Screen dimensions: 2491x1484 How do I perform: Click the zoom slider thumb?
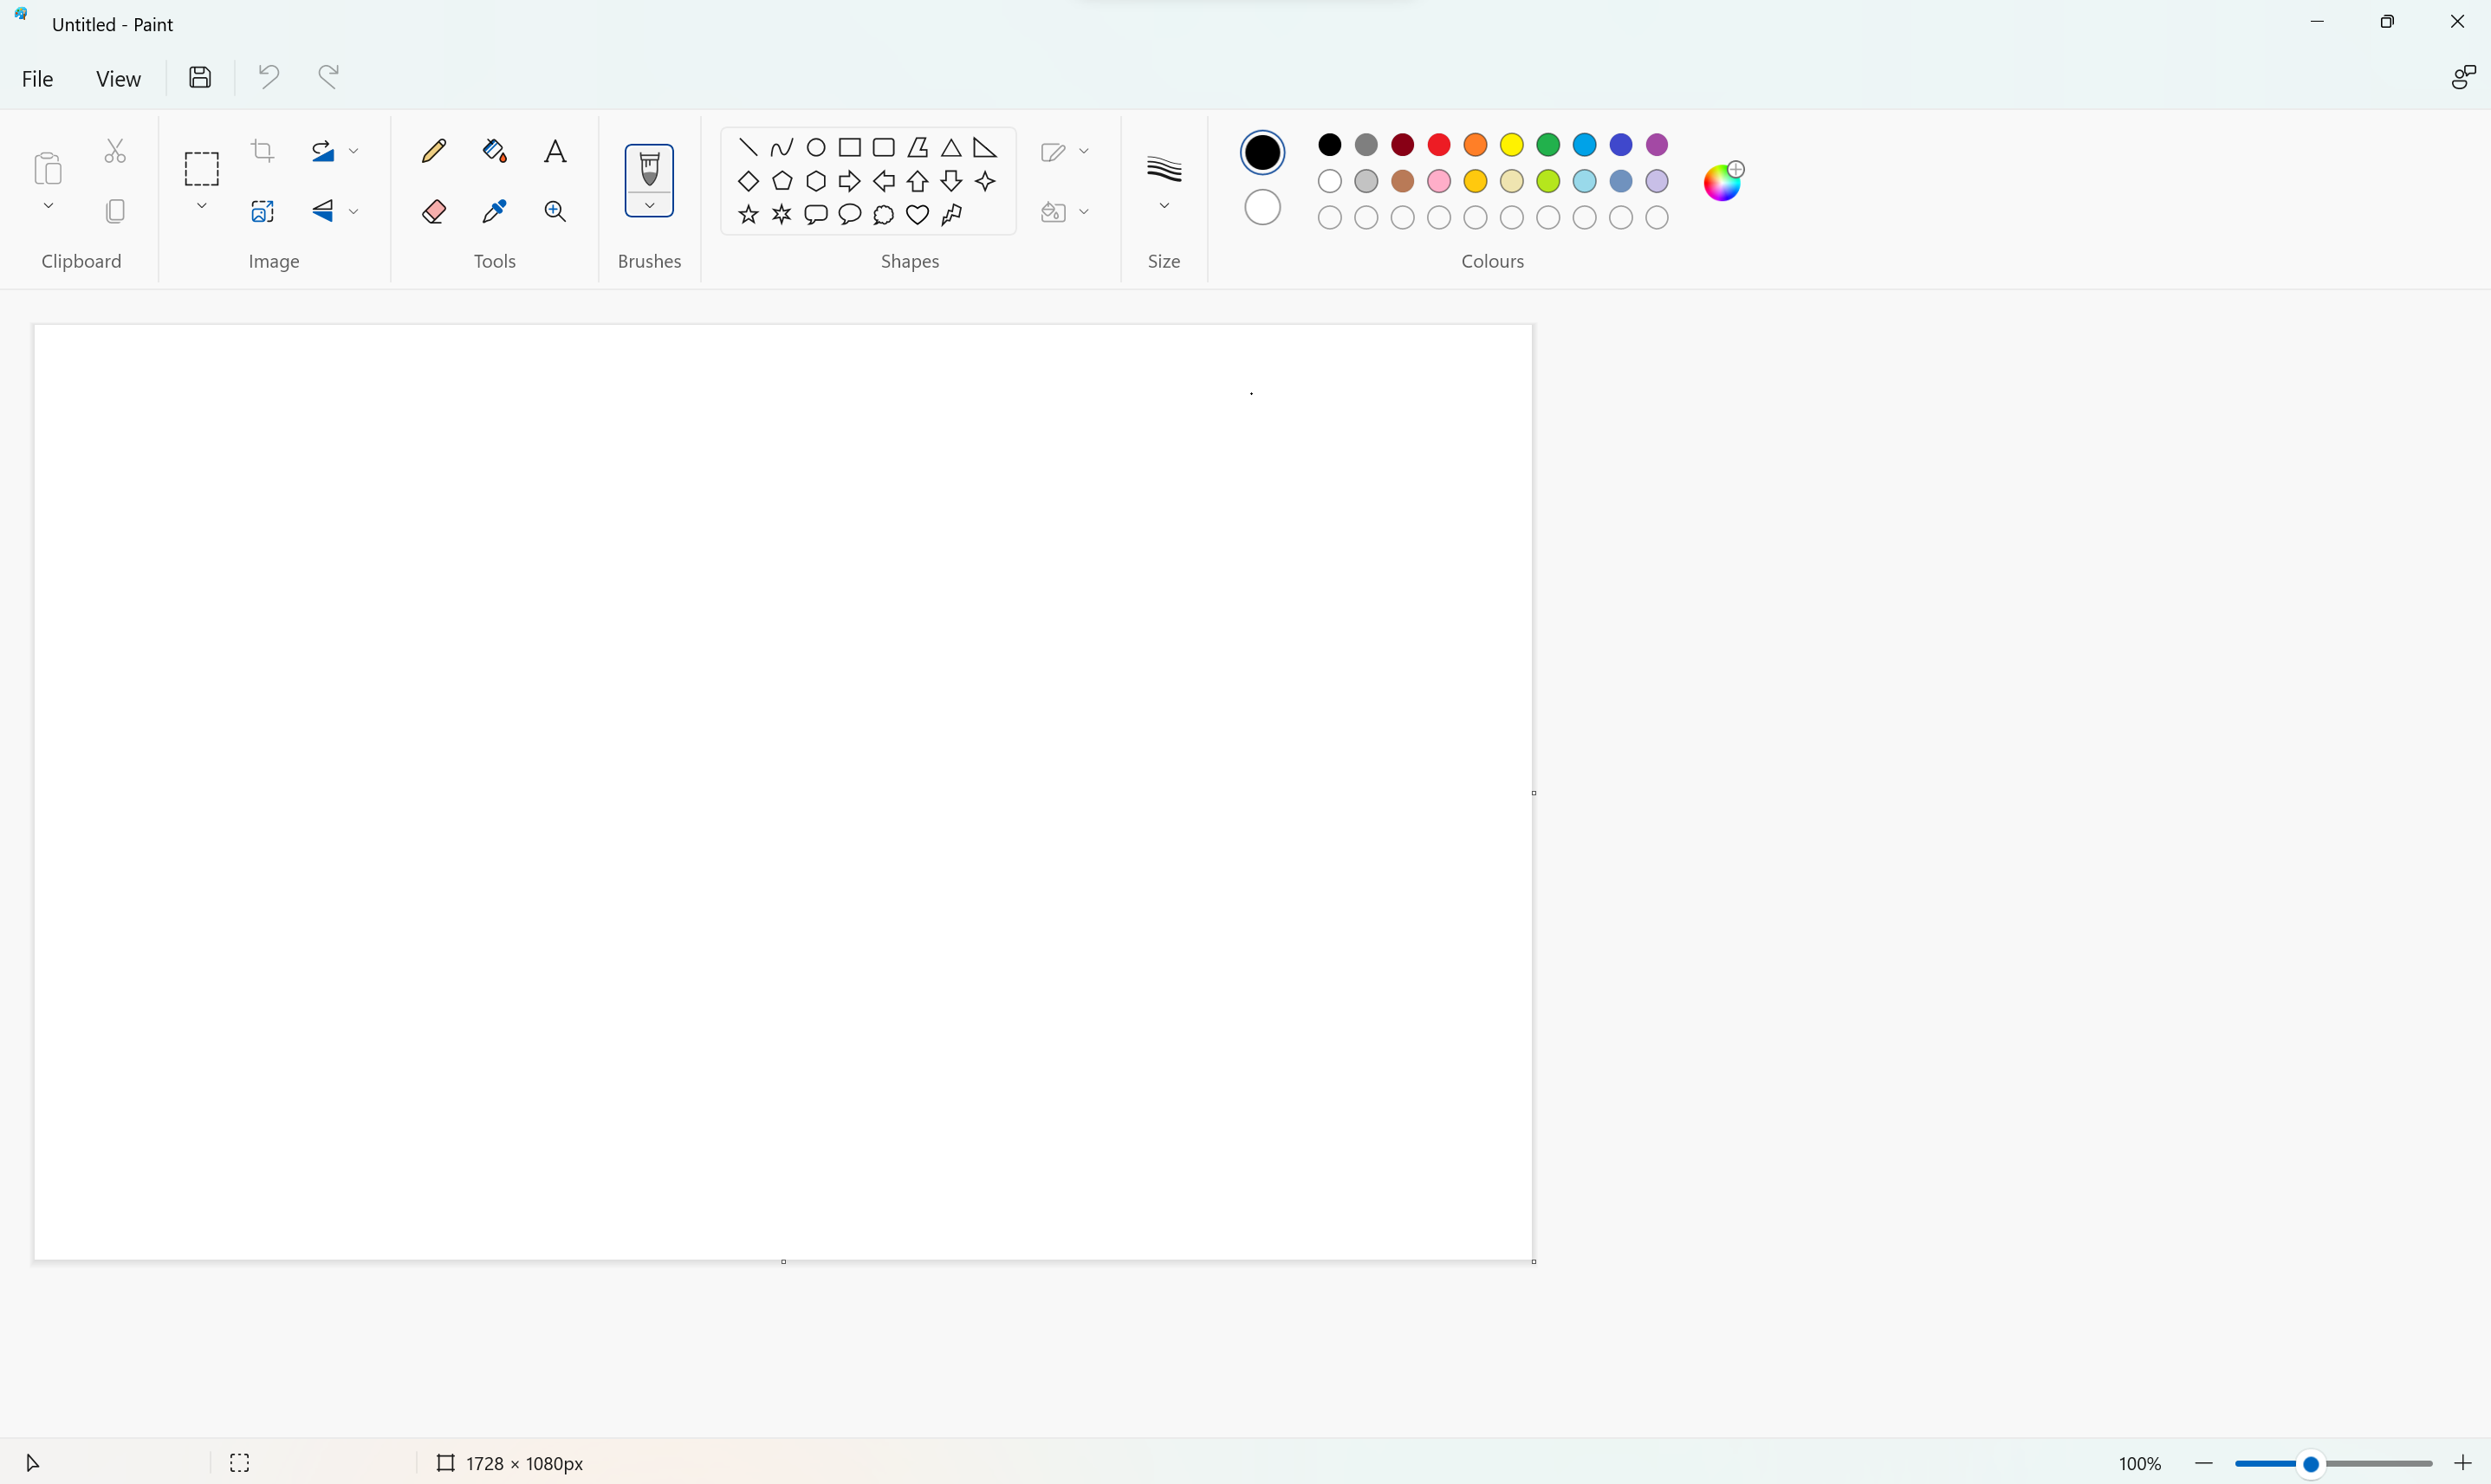pos(2311,1464)
